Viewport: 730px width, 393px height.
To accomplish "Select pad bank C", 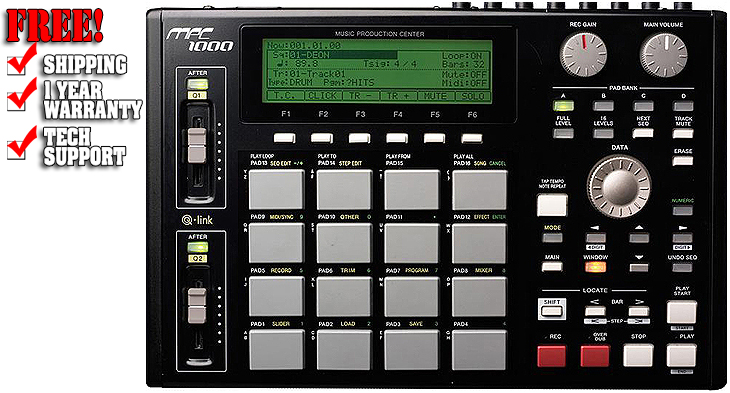I will click(643, 106).
